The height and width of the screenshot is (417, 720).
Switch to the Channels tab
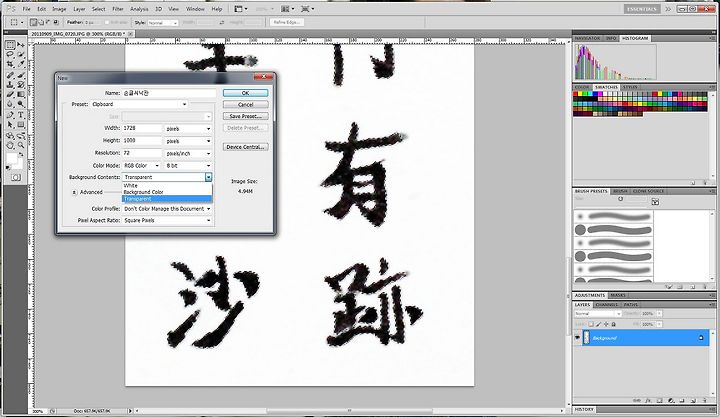(x=607, y=304)
